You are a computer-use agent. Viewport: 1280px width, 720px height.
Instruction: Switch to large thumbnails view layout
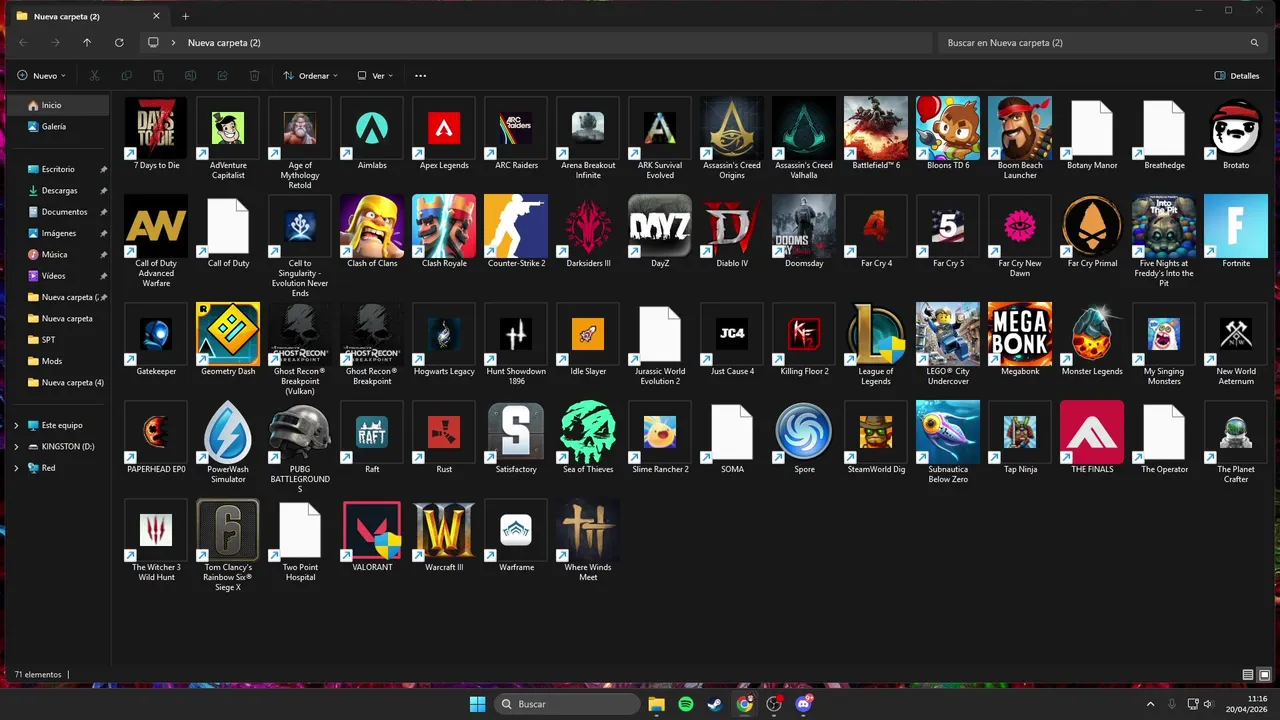click(1264, 675)
